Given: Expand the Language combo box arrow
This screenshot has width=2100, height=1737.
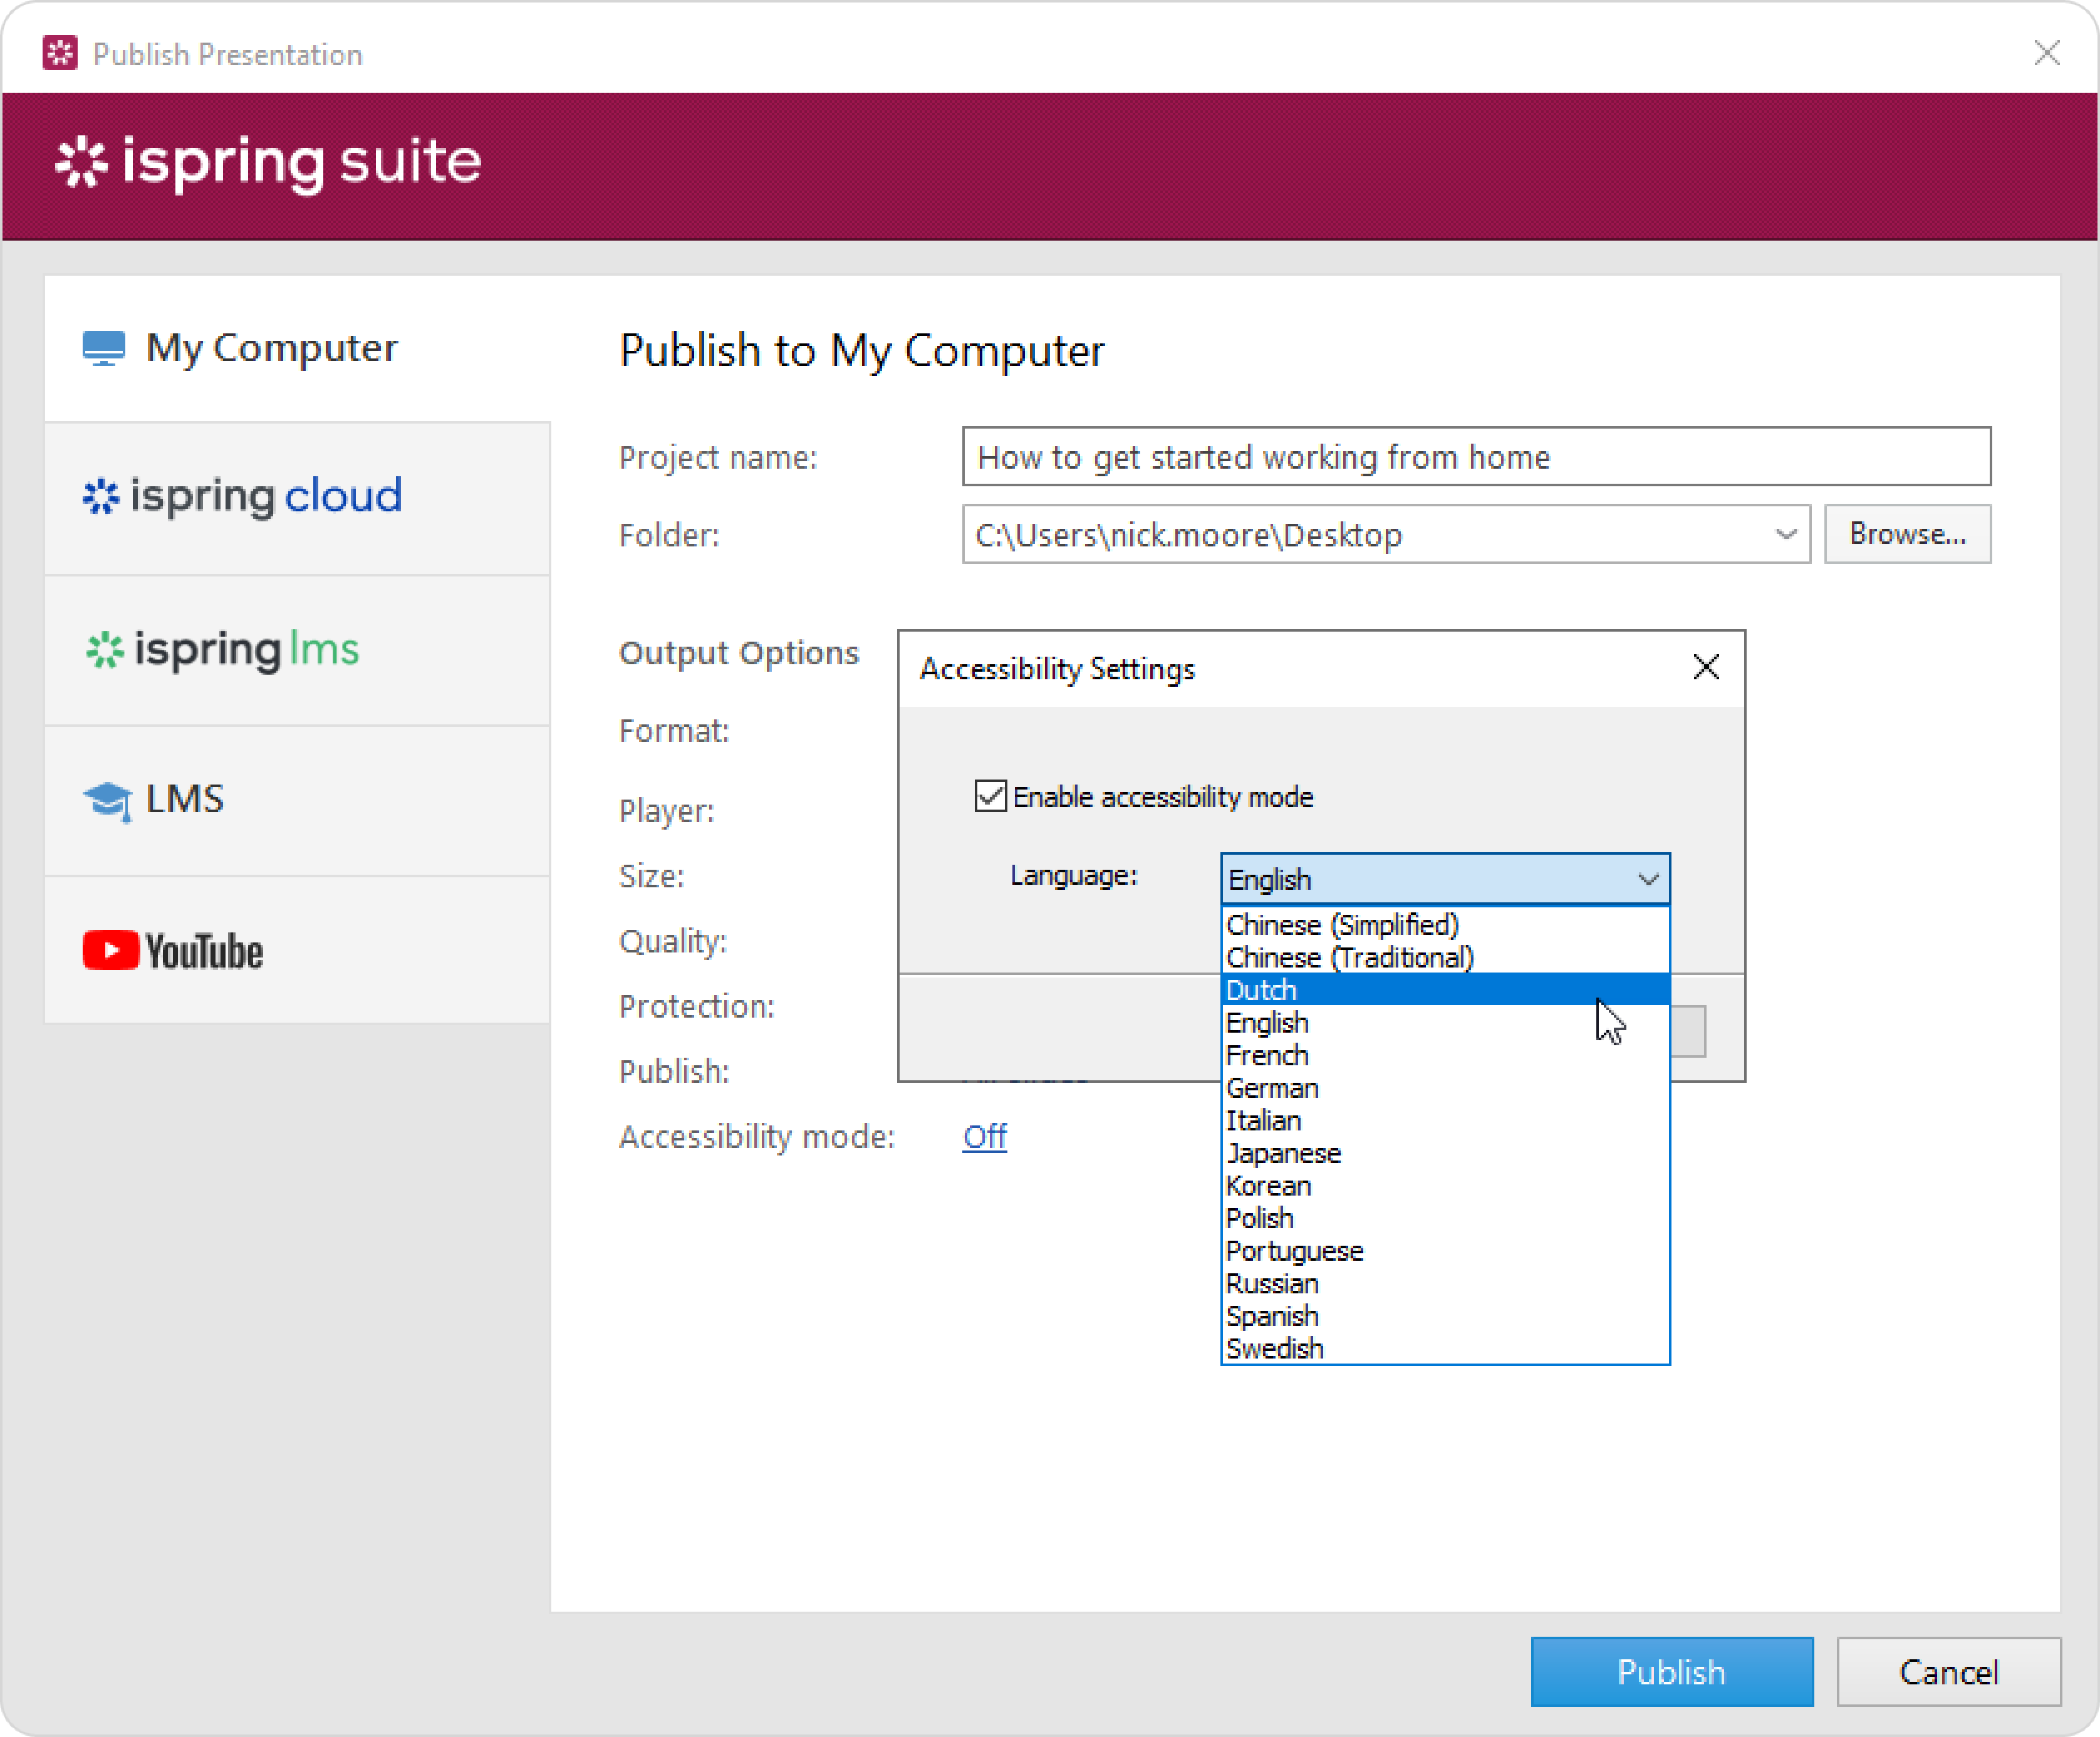Looking at the screenshot, I should pyautogui.click(x=1648, y=879).
